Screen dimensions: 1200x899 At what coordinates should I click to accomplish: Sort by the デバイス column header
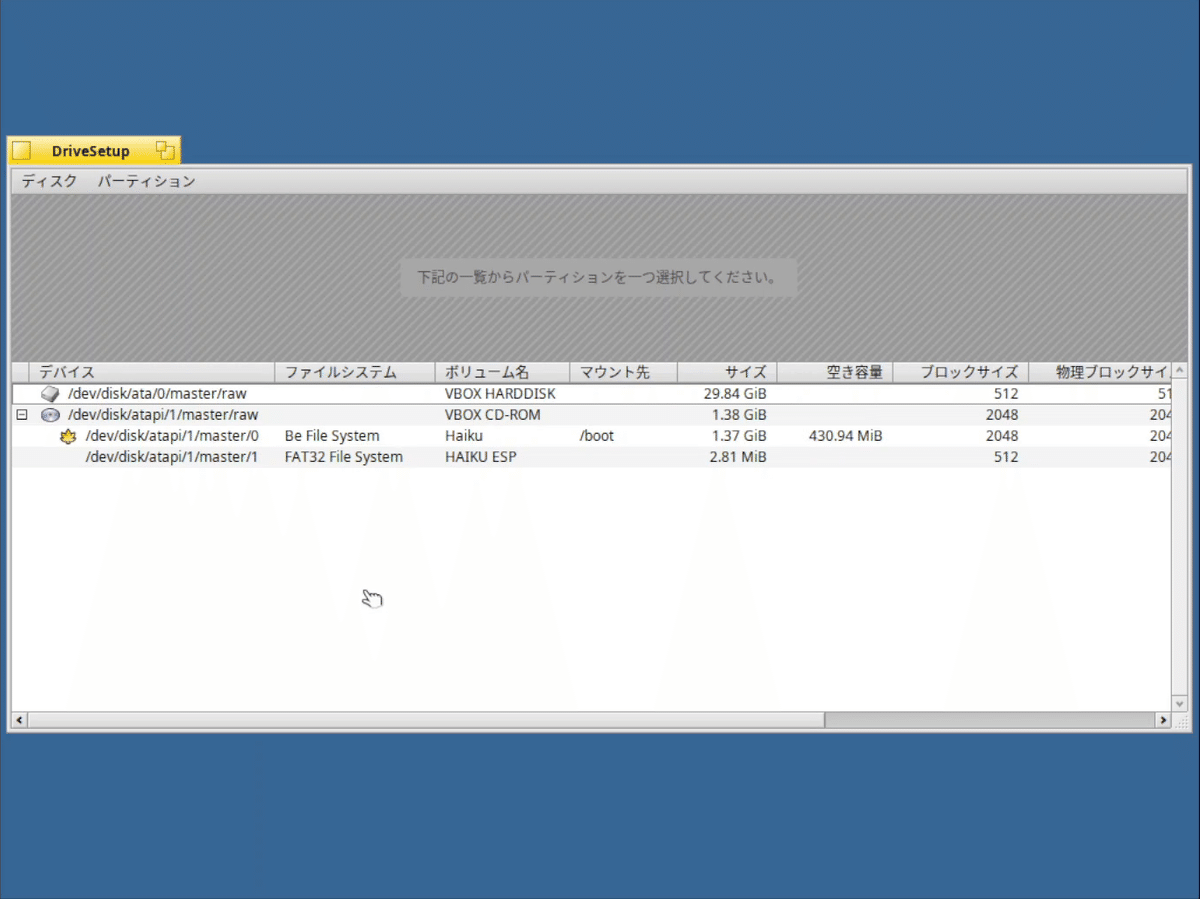(151, 372)
